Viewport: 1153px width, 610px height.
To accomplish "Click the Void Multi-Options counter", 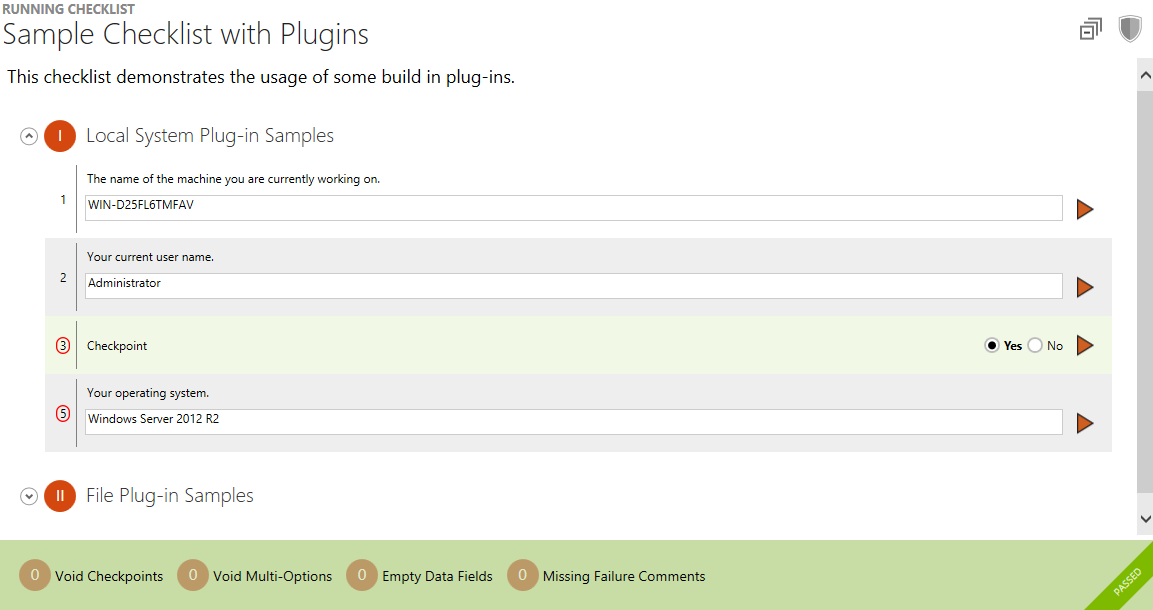I will pyautogui.click(x=192, y=576).
